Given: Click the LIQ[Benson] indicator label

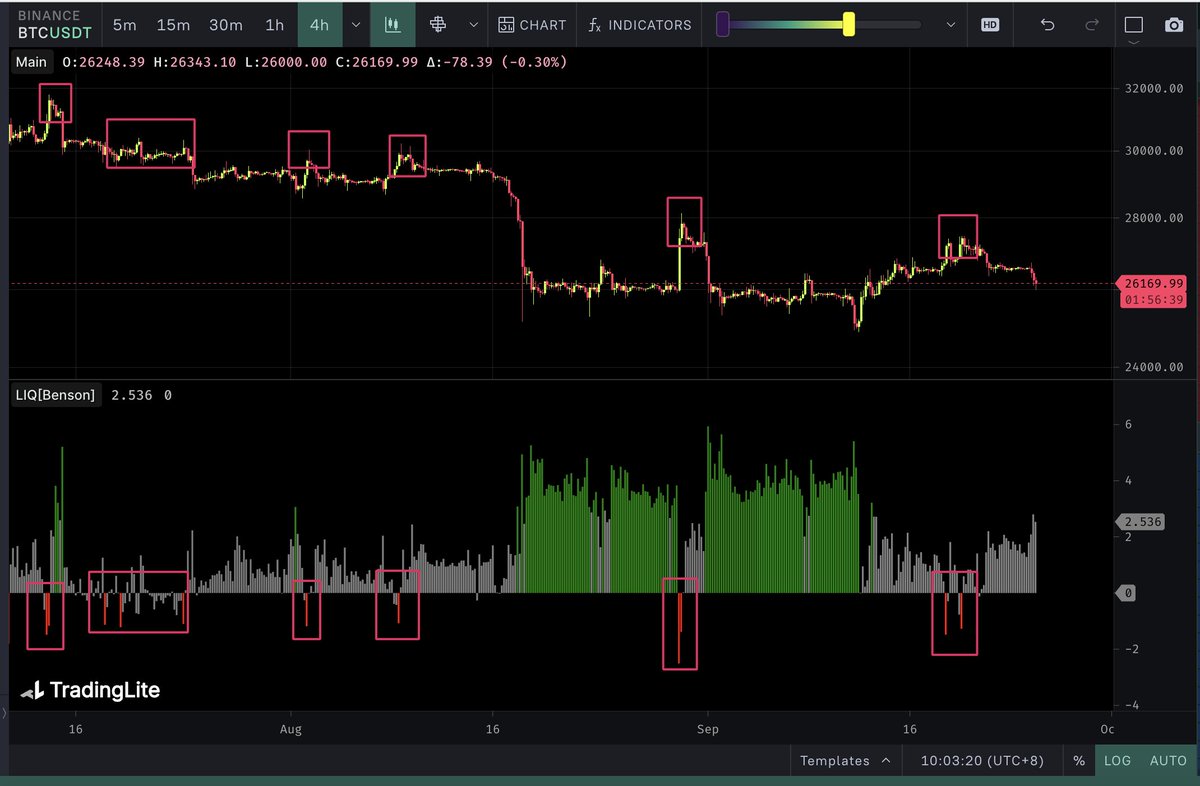Looking at the screenshot, I should coord(56,395).
